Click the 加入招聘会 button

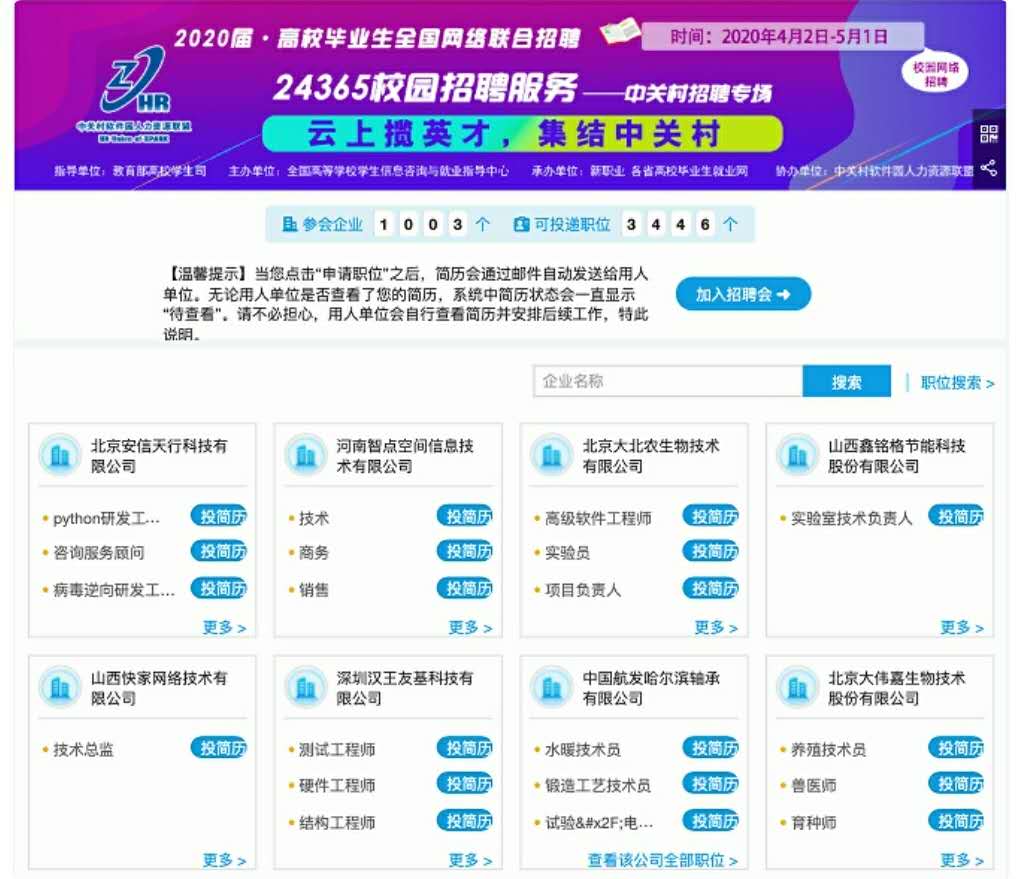pyautogui.click(x=743, y=295)
